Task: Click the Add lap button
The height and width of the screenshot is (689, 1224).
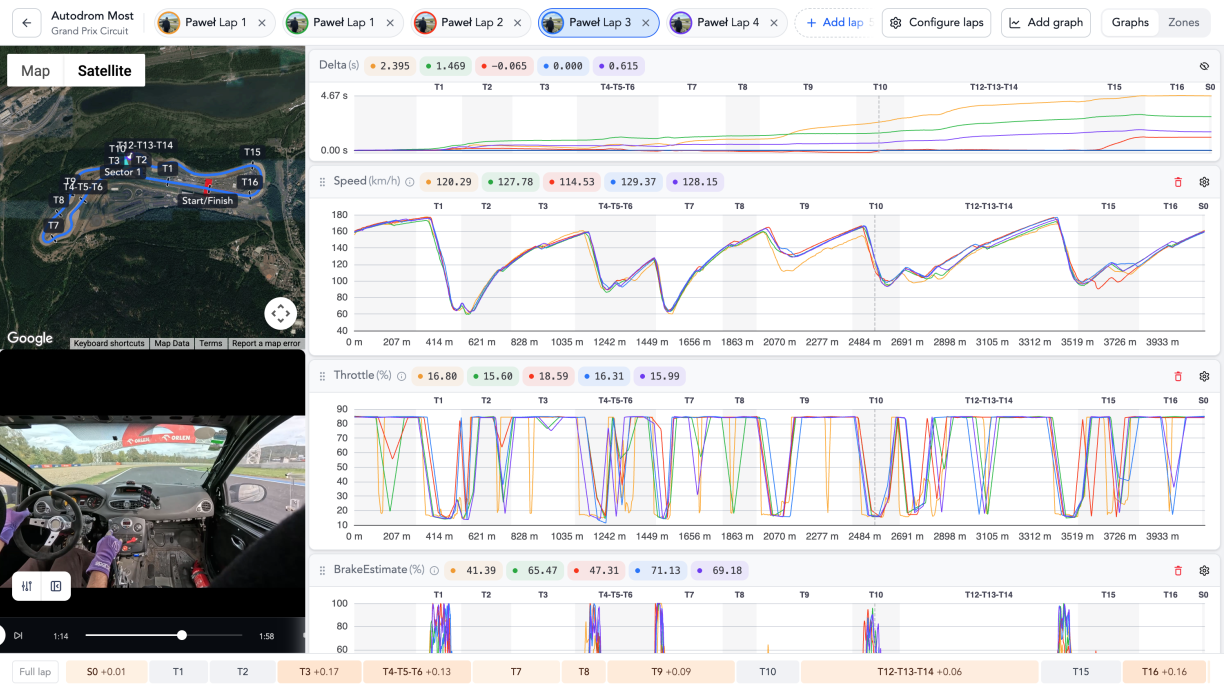Action: 834,22
